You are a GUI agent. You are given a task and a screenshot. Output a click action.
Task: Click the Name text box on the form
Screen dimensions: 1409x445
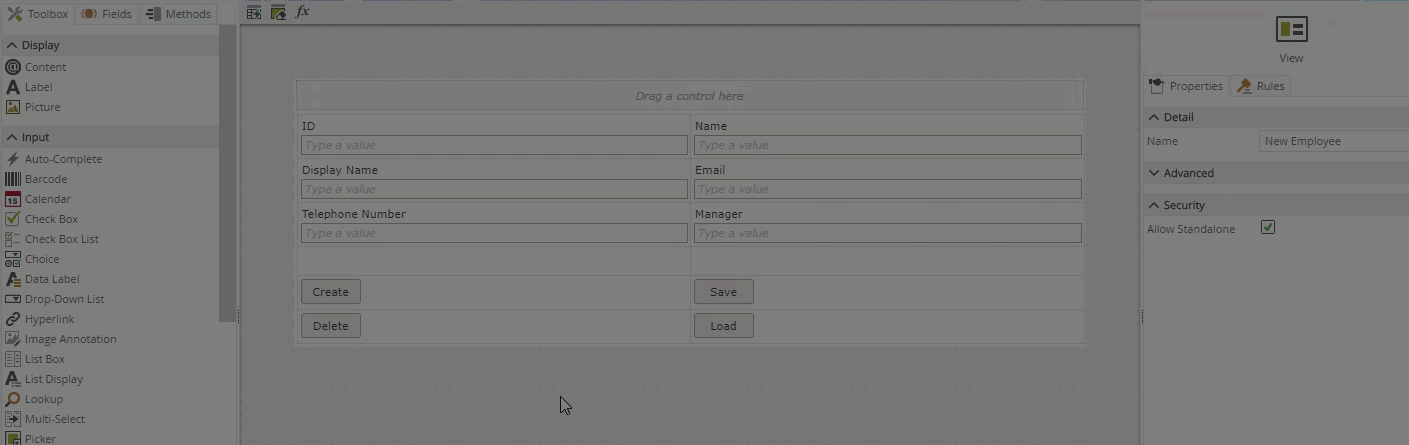point(888,145)
